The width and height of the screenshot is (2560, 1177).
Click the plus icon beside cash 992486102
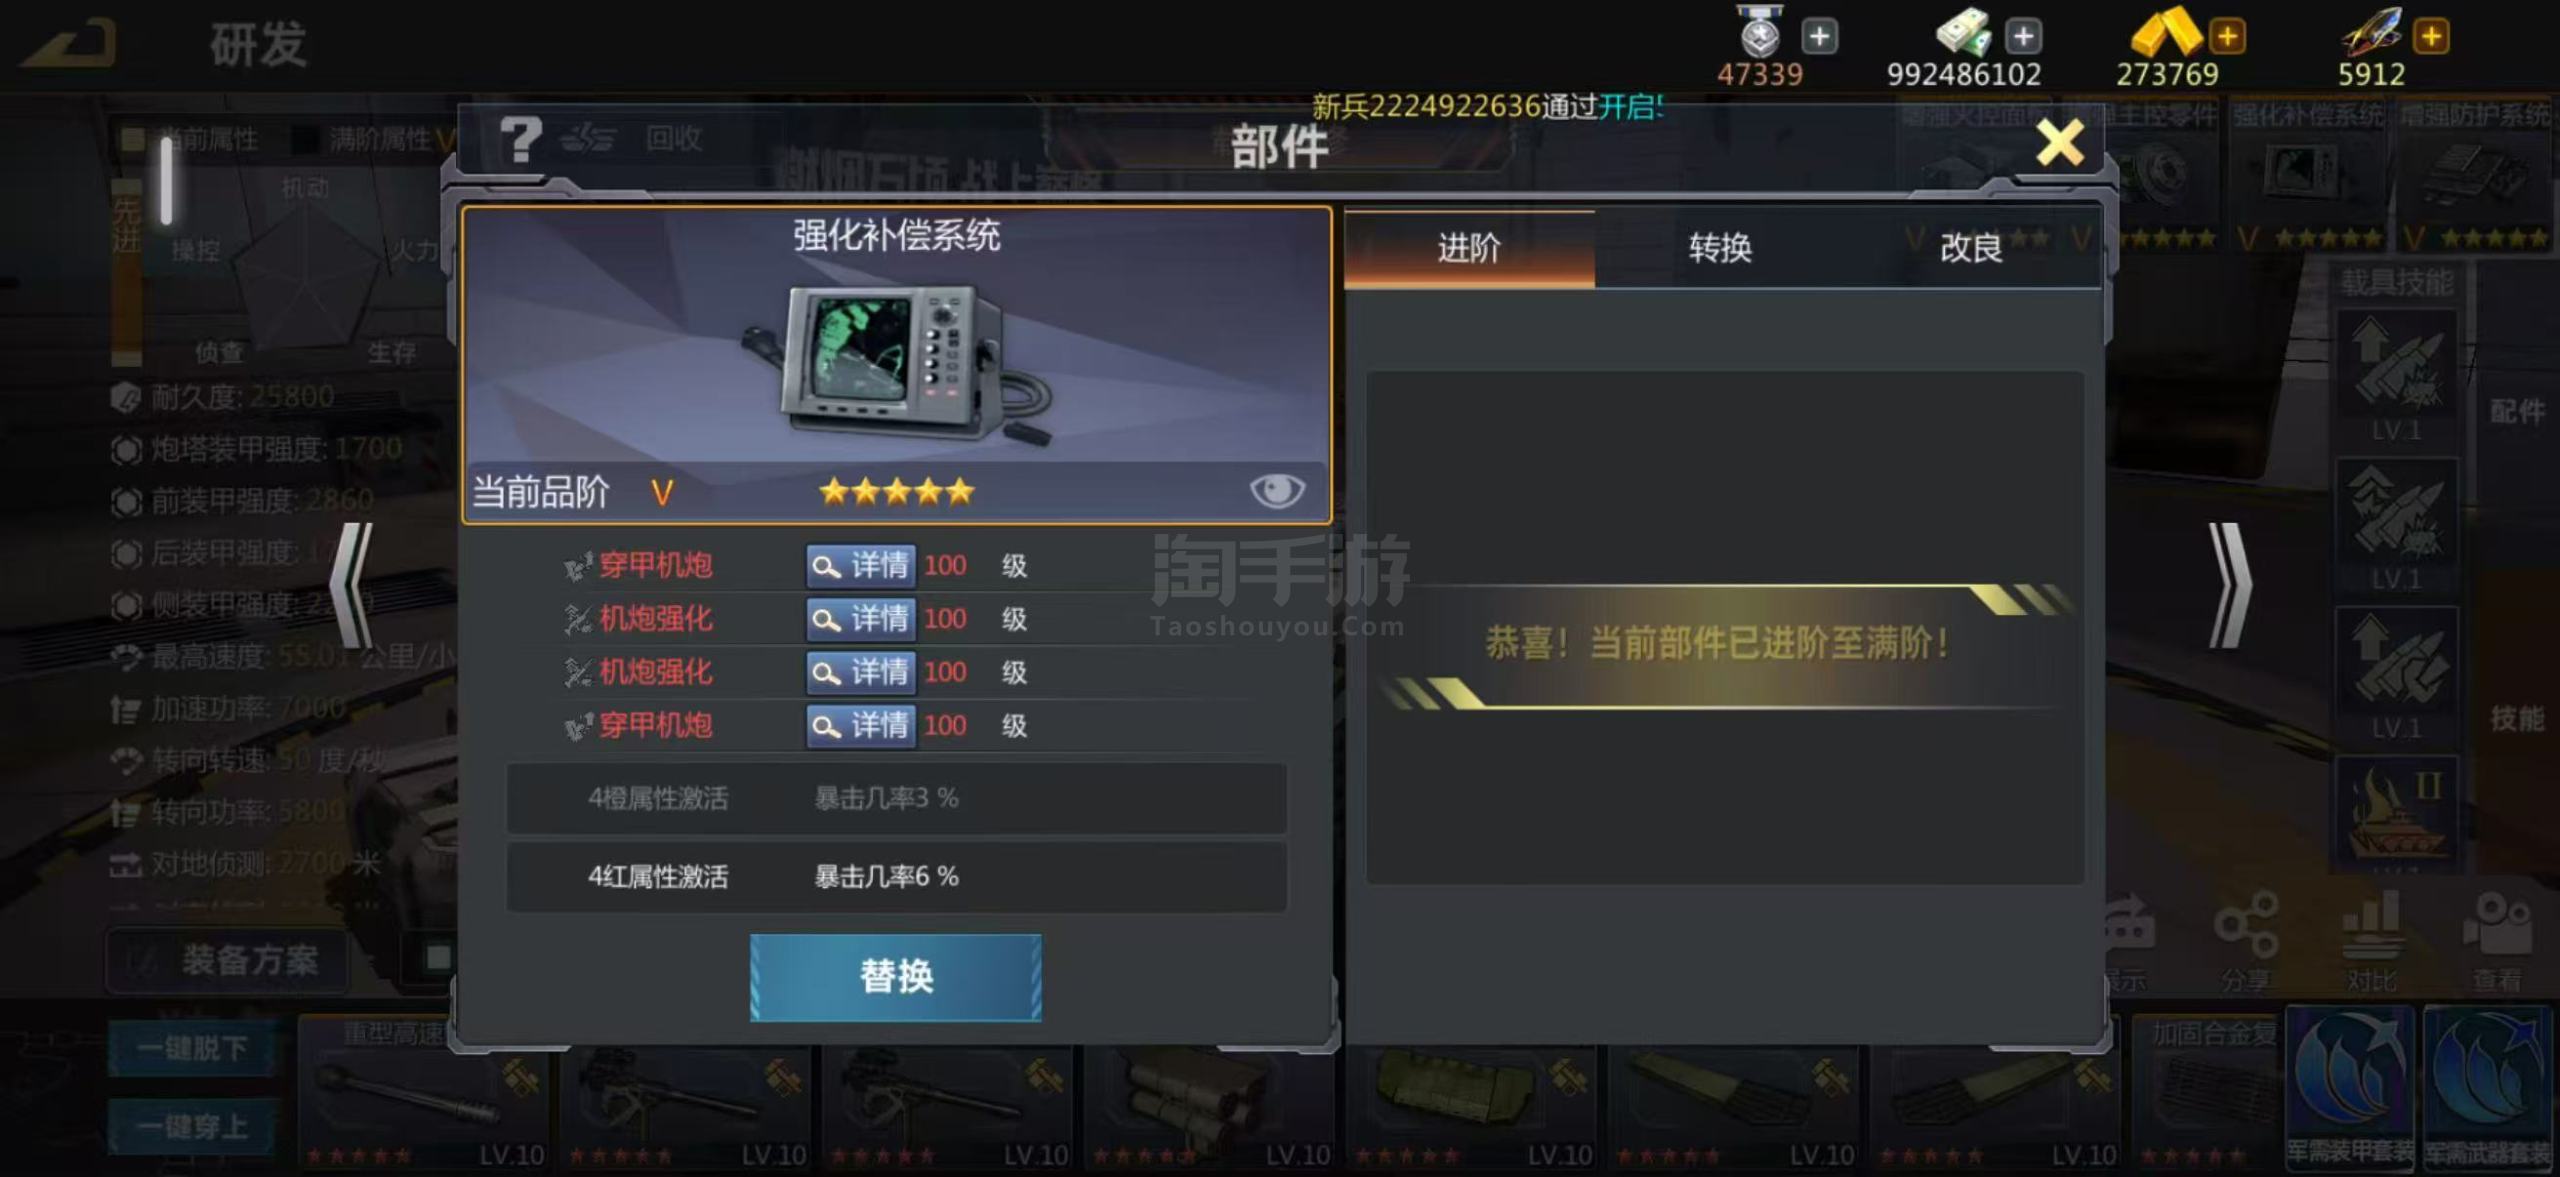coord(2023,37)
